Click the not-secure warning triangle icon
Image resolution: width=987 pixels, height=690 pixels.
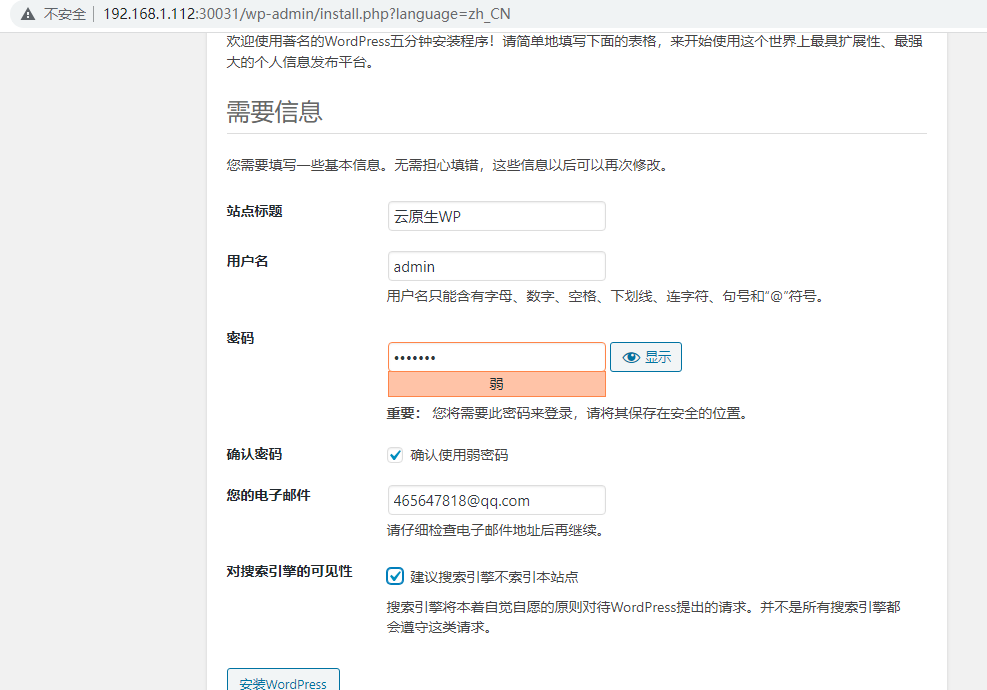point(28,14)
